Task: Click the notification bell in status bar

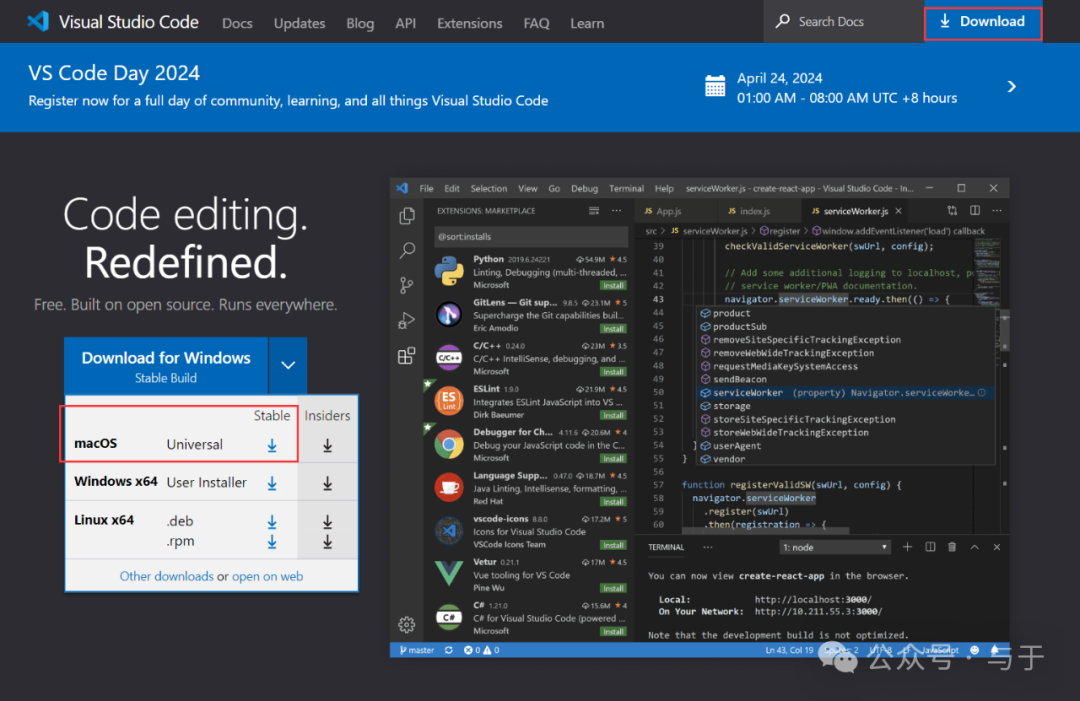Action: point(995,650)
